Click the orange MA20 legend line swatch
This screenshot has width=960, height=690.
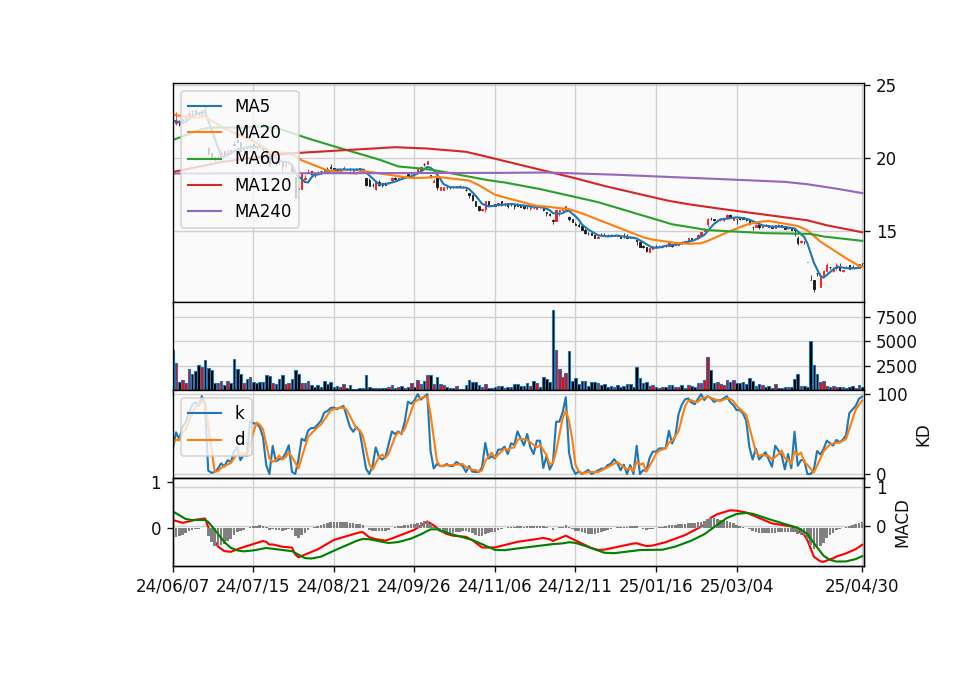pyautogui.click(x=204, y=132)
